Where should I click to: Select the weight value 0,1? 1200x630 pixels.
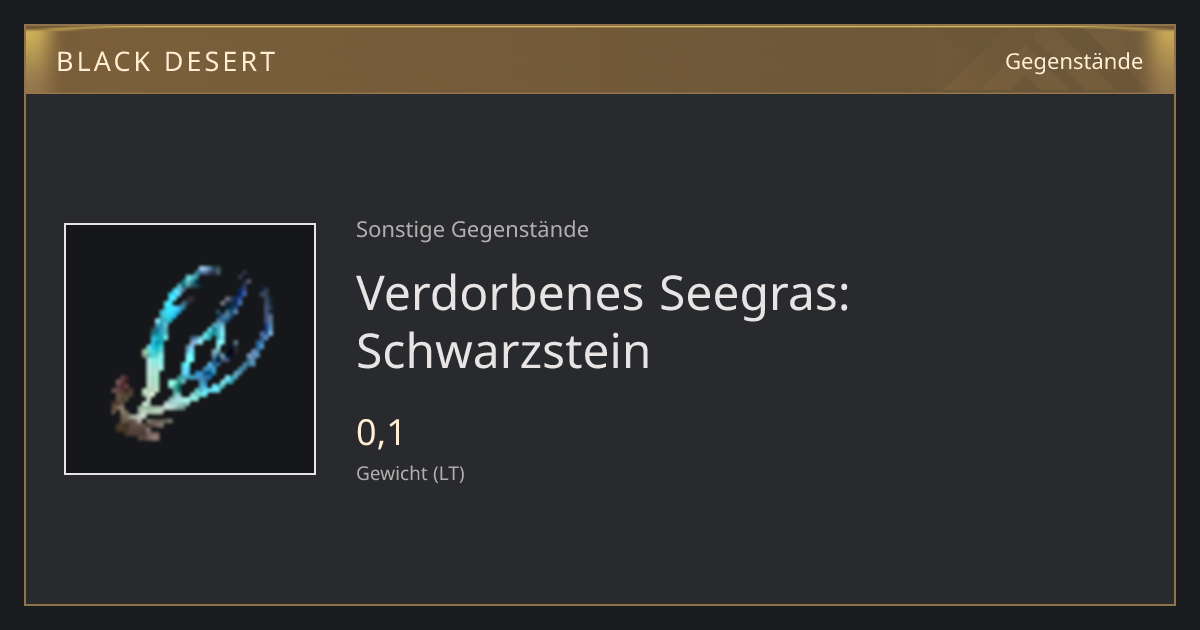(380, 433)
